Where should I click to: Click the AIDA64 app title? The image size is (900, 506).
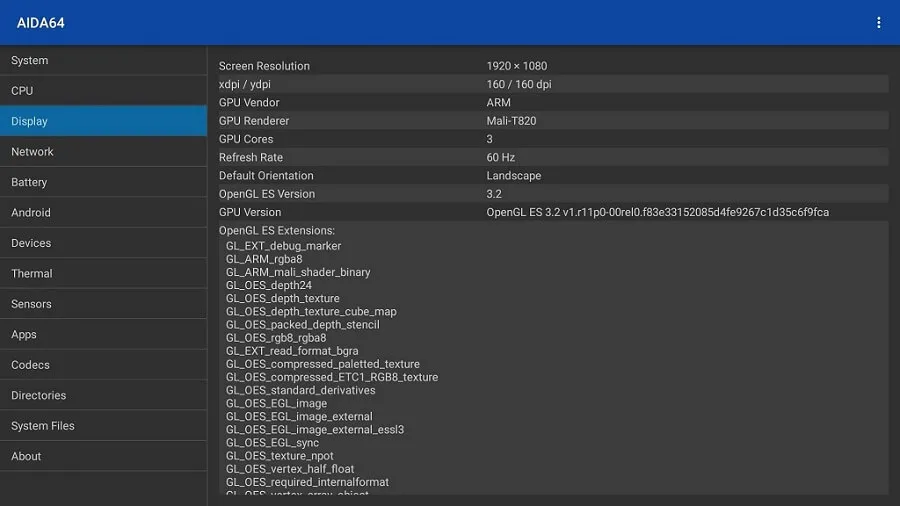click(x=41, y=23)
